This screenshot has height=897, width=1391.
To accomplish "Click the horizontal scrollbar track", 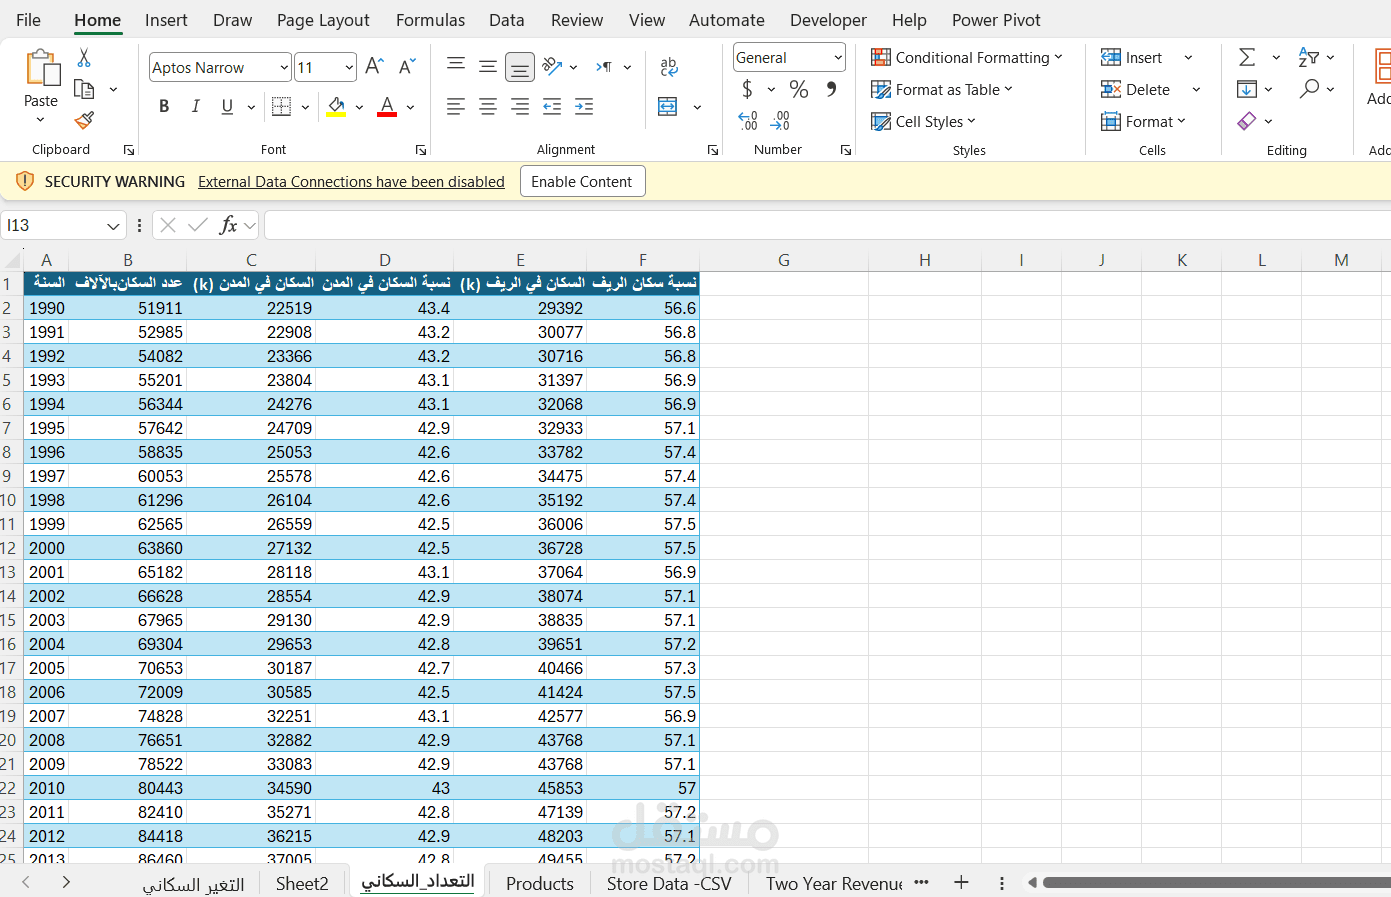I will tap(1216, 882).
